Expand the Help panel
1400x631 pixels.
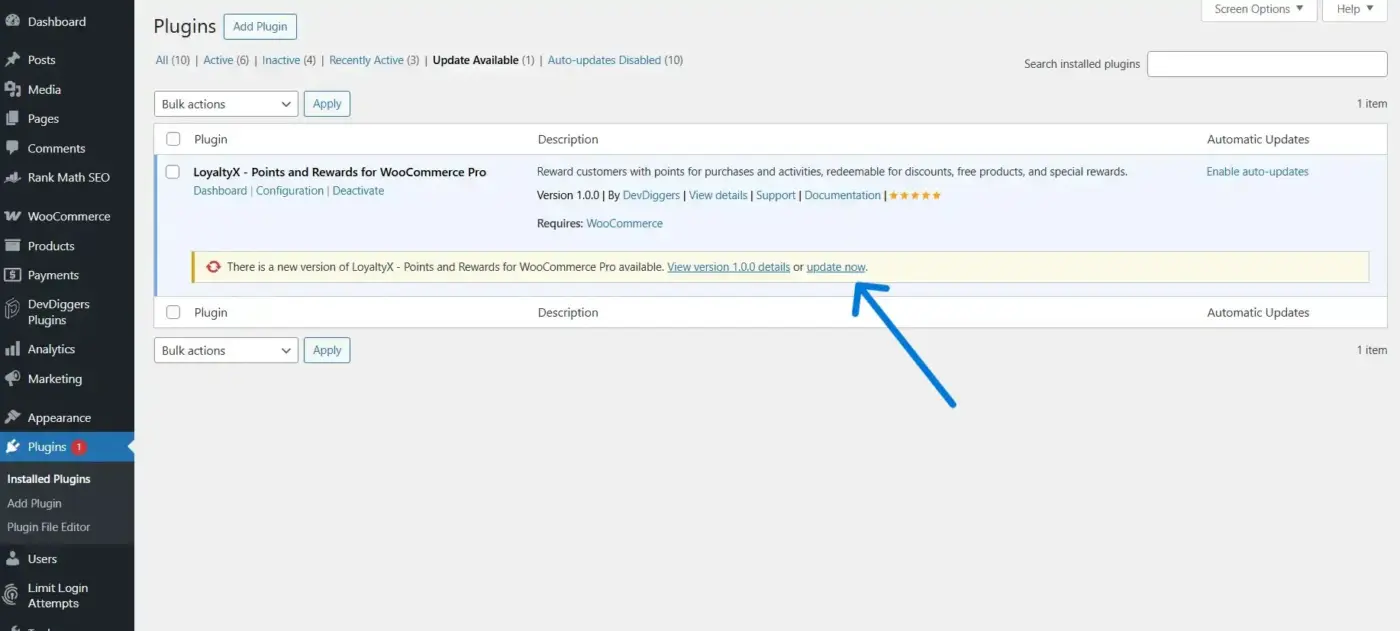(x=1355, y=10)
